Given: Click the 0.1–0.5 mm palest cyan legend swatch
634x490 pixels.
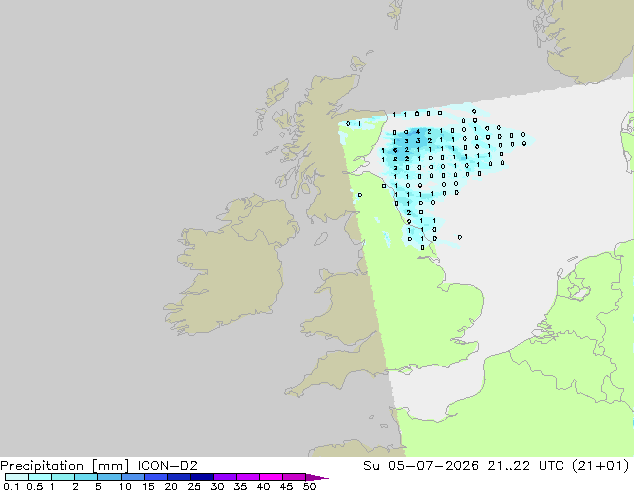Looking at the screenshot, I should pos(17,477).
